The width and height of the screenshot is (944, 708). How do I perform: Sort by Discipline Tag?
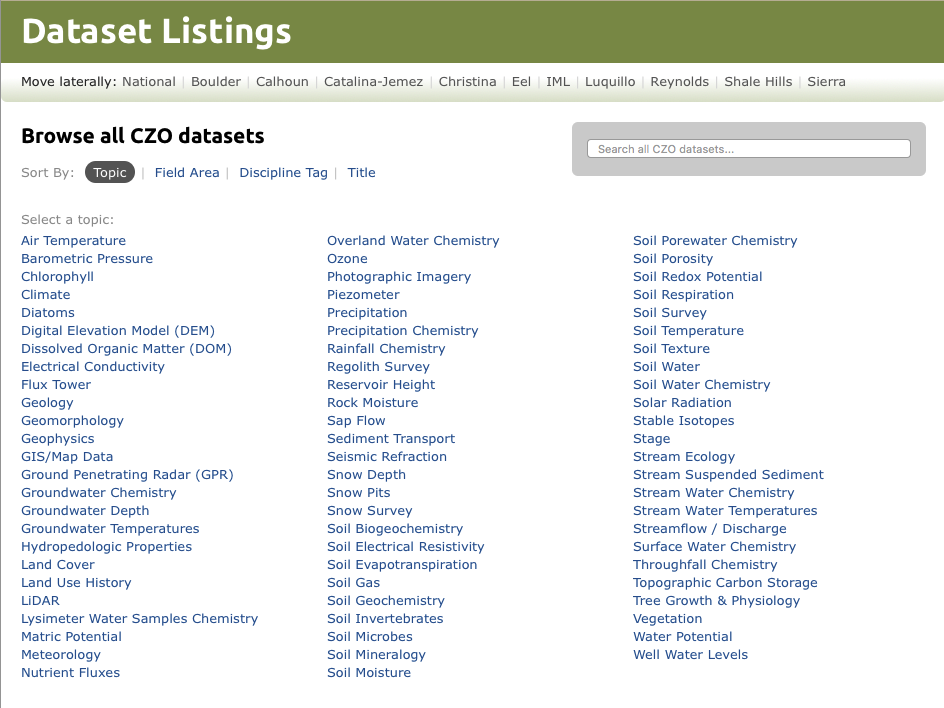(284, 173)
